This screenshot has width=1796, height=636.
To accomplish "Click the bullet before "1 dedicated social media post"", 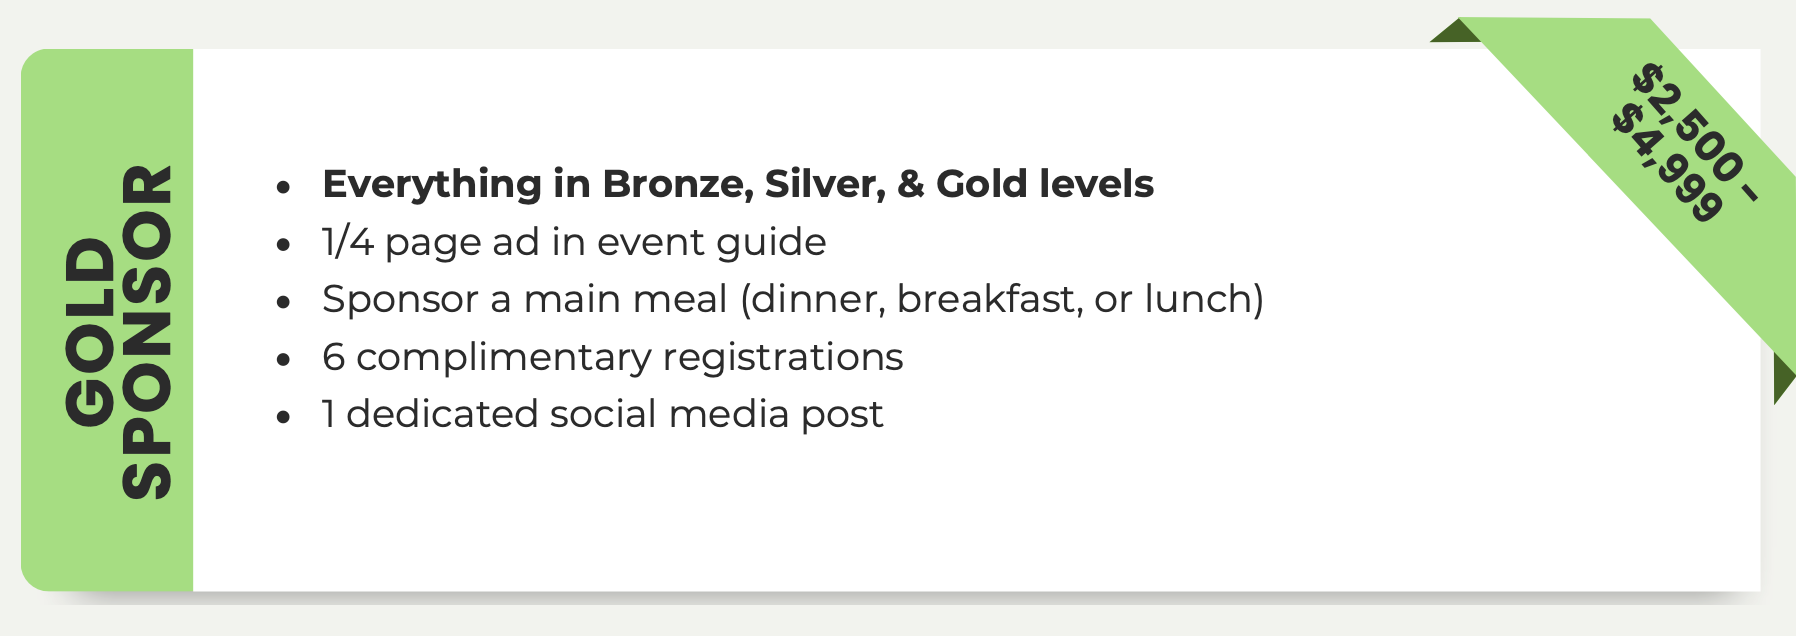I will (285, 417).
